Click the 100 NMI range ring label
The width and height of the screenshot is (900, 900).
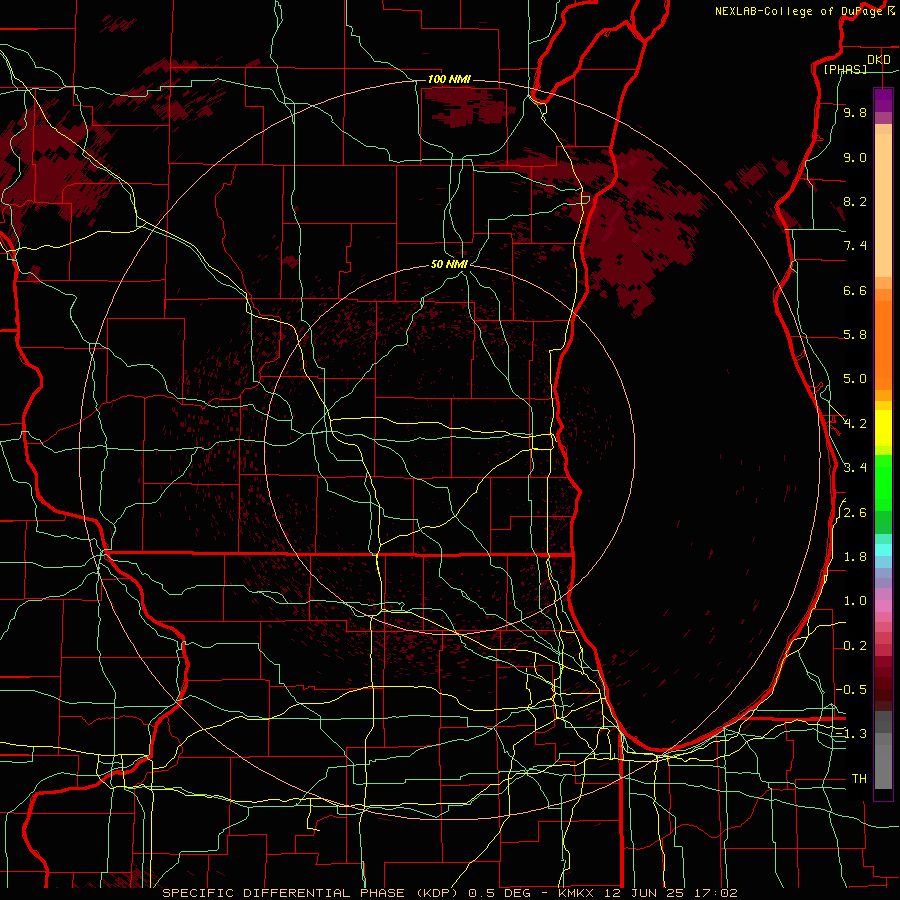pyautogui.click(x=449, y=79)
